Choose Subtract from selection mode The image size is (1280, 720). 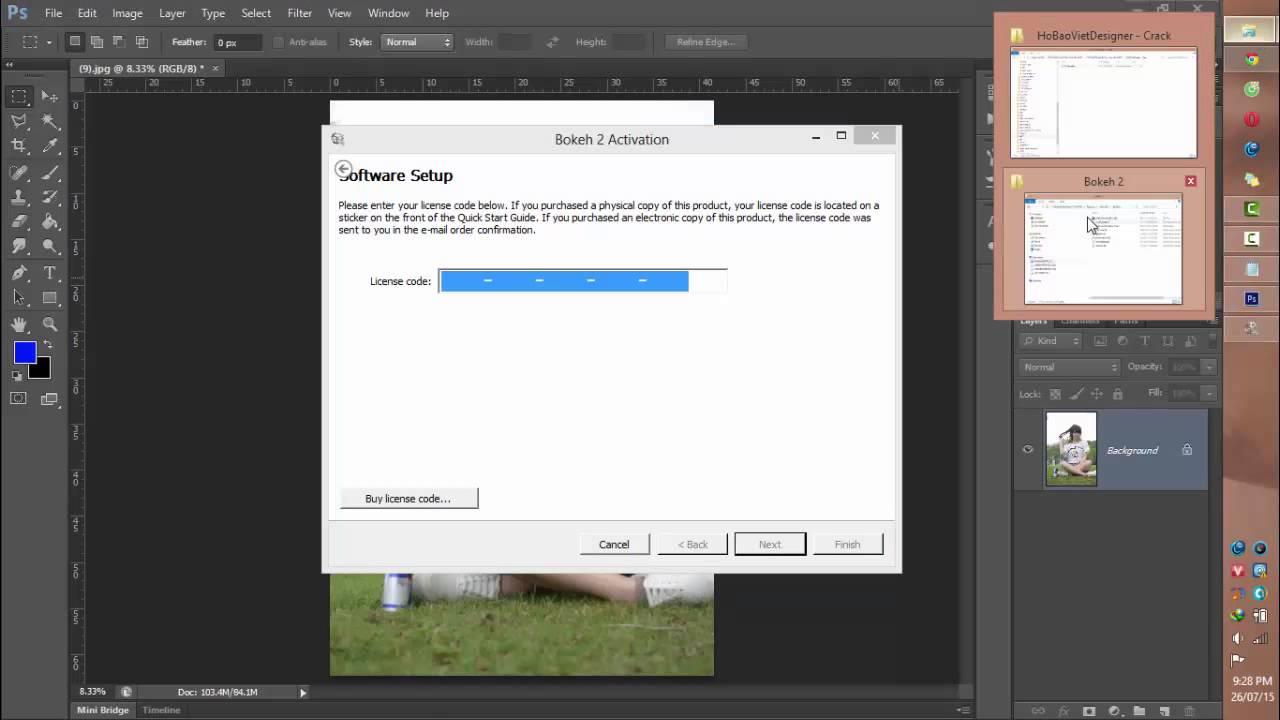point(119,42)
